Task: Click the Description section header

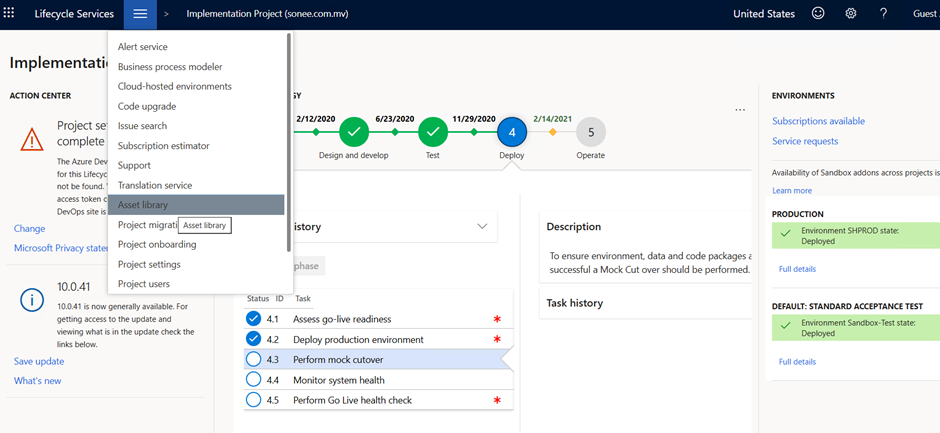Action: [x=574, y=227]
